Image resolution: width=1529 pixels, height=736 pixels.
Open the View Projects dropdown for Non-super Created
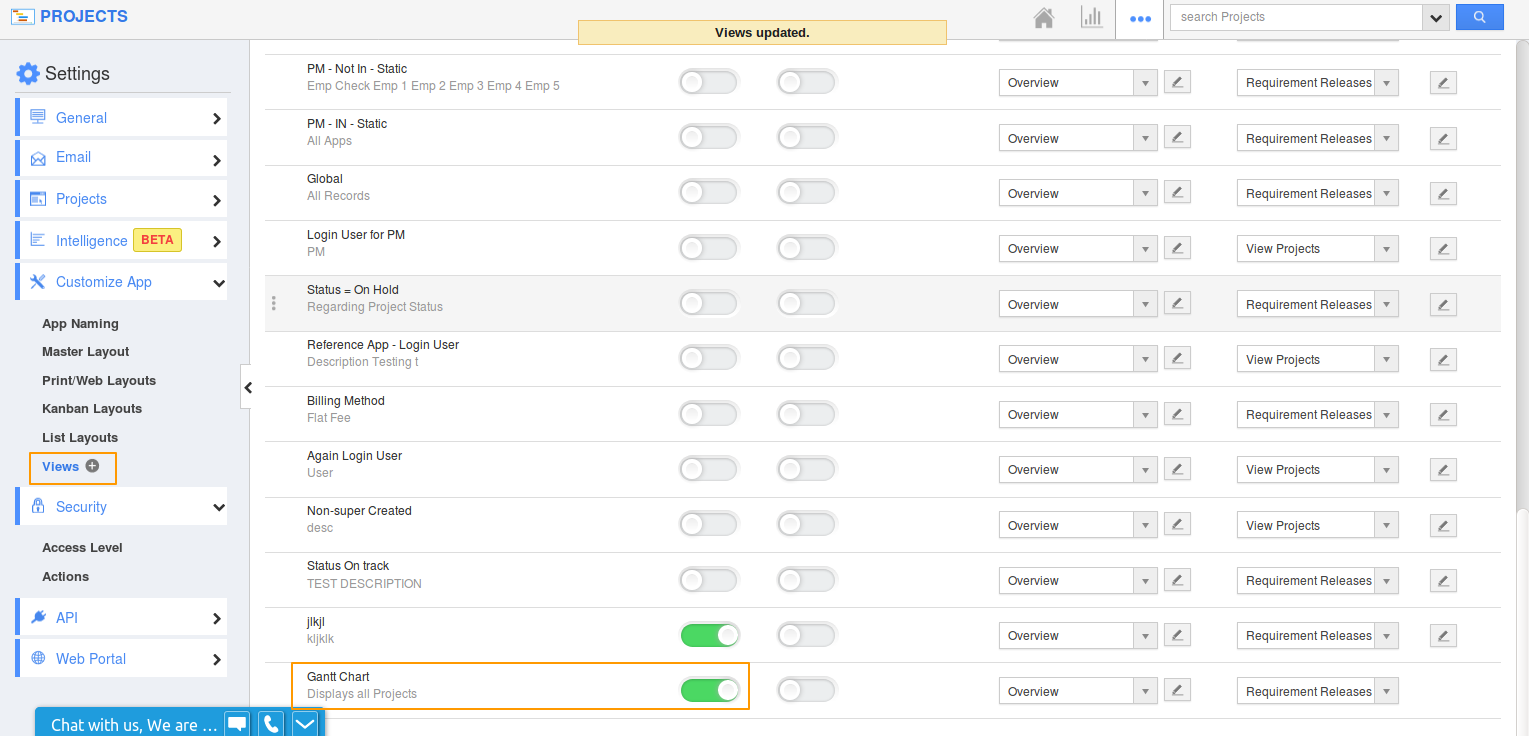pos(1317,524)
